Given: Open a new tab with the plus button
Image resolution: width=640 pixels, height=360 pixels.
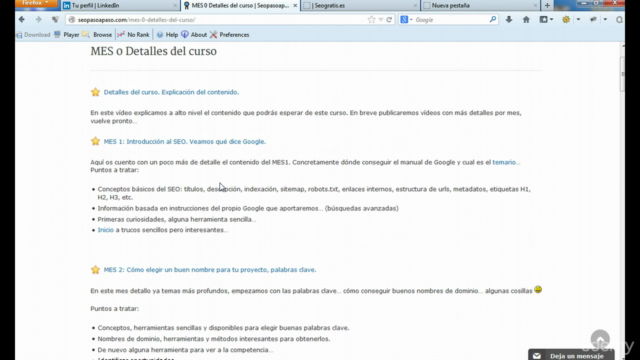Looking at the screenshot, I should click(x=547, y=6).
